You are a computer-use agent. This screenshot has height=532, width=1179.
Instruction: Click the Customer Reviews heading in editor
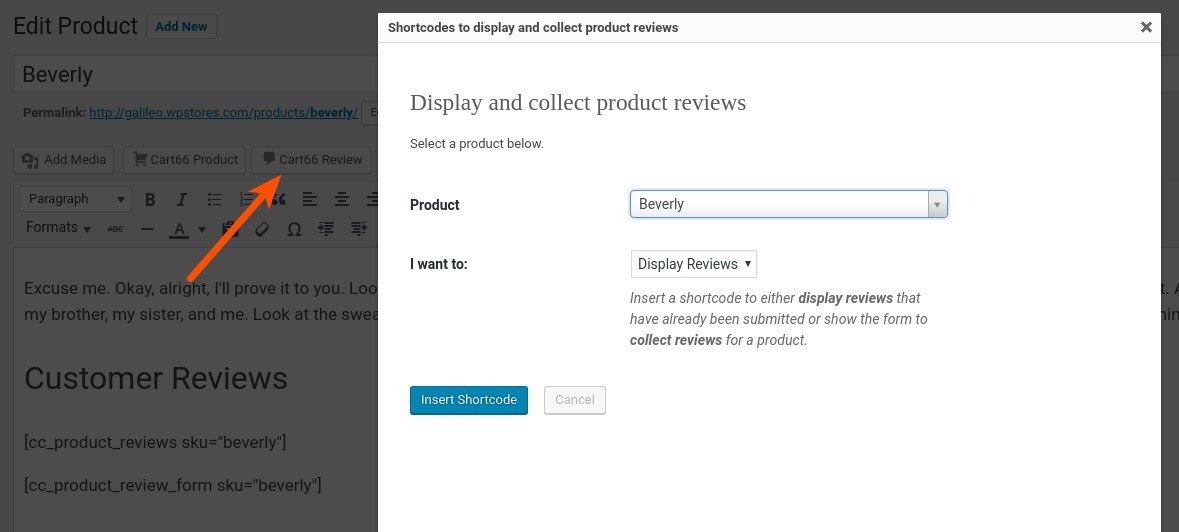pyautogui.click(x=156, y=378)
